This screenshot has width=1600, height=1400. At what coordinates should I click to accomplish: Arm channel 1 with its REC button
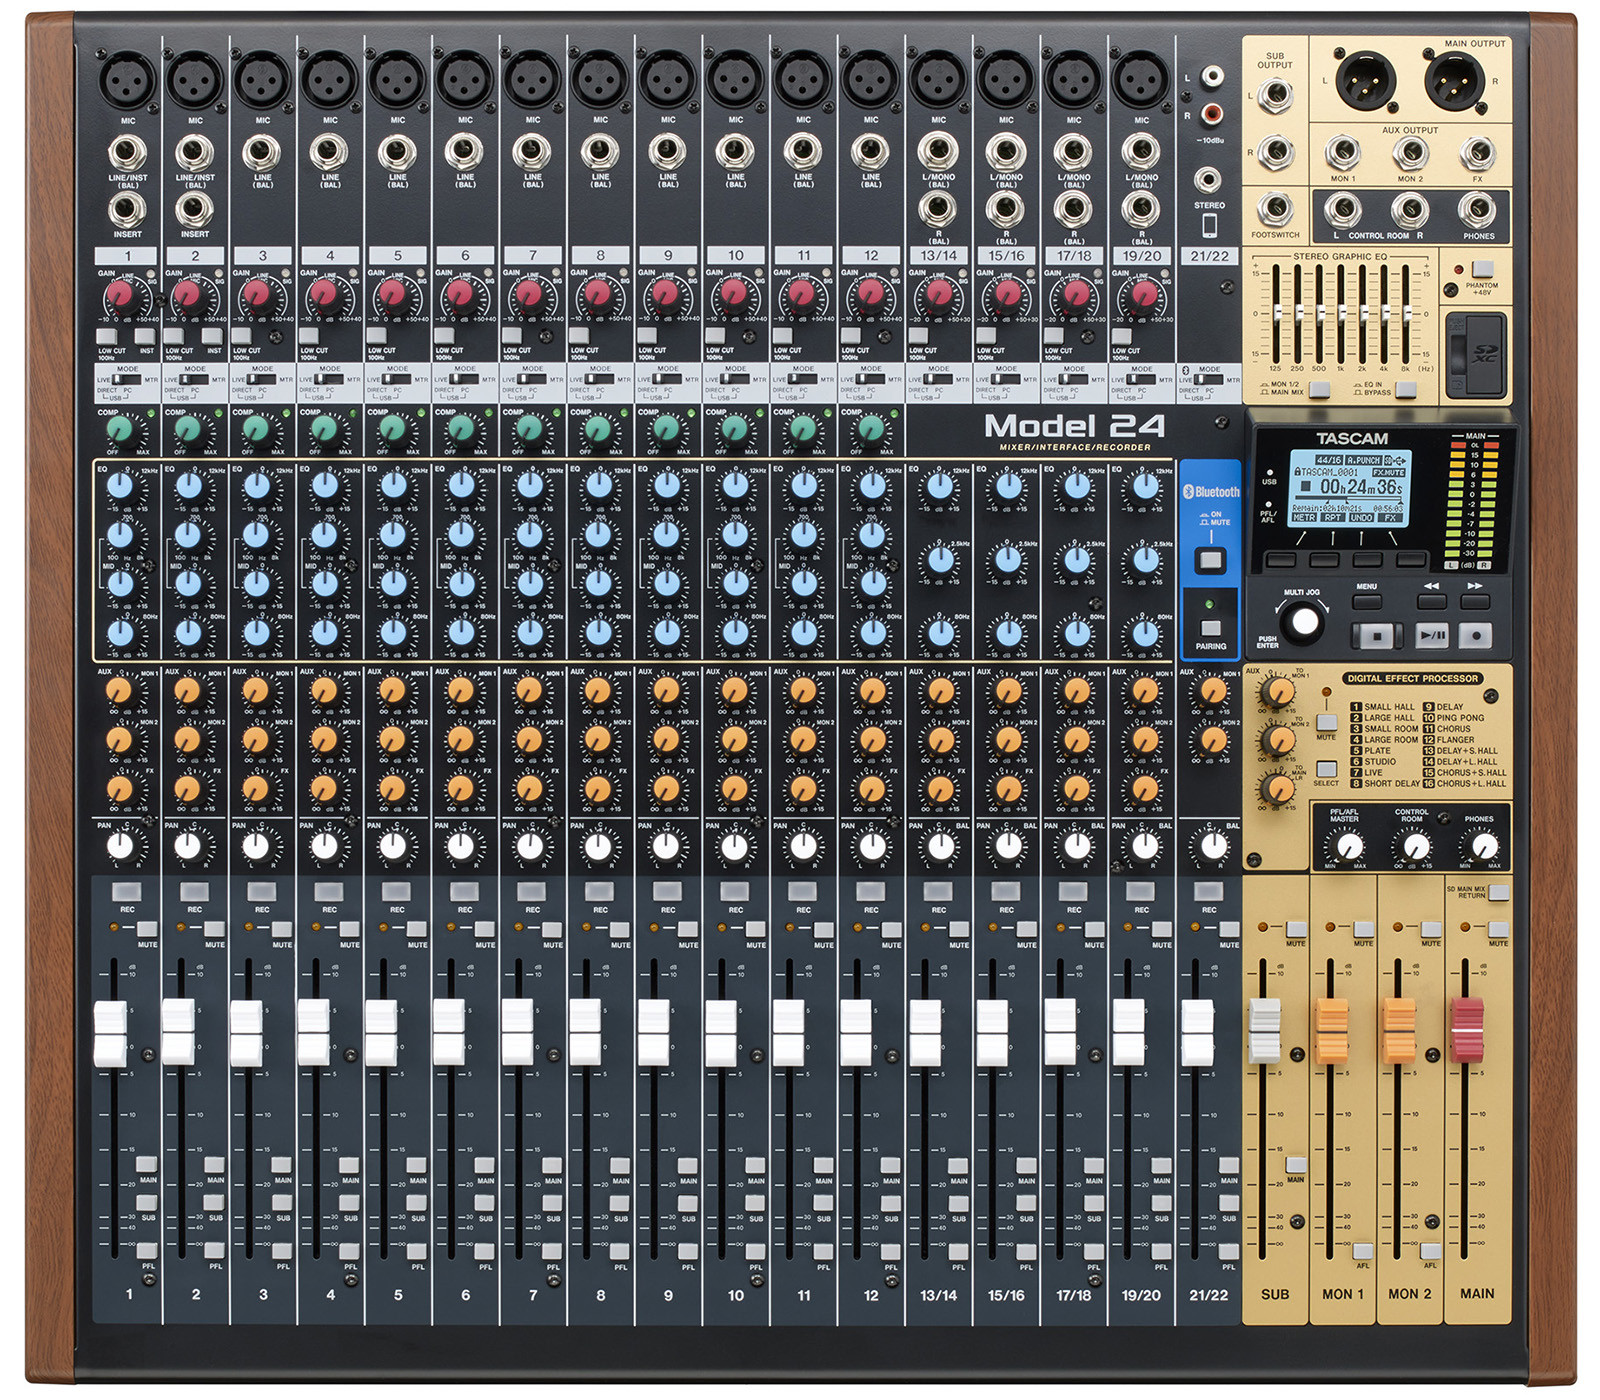(127, 889)
